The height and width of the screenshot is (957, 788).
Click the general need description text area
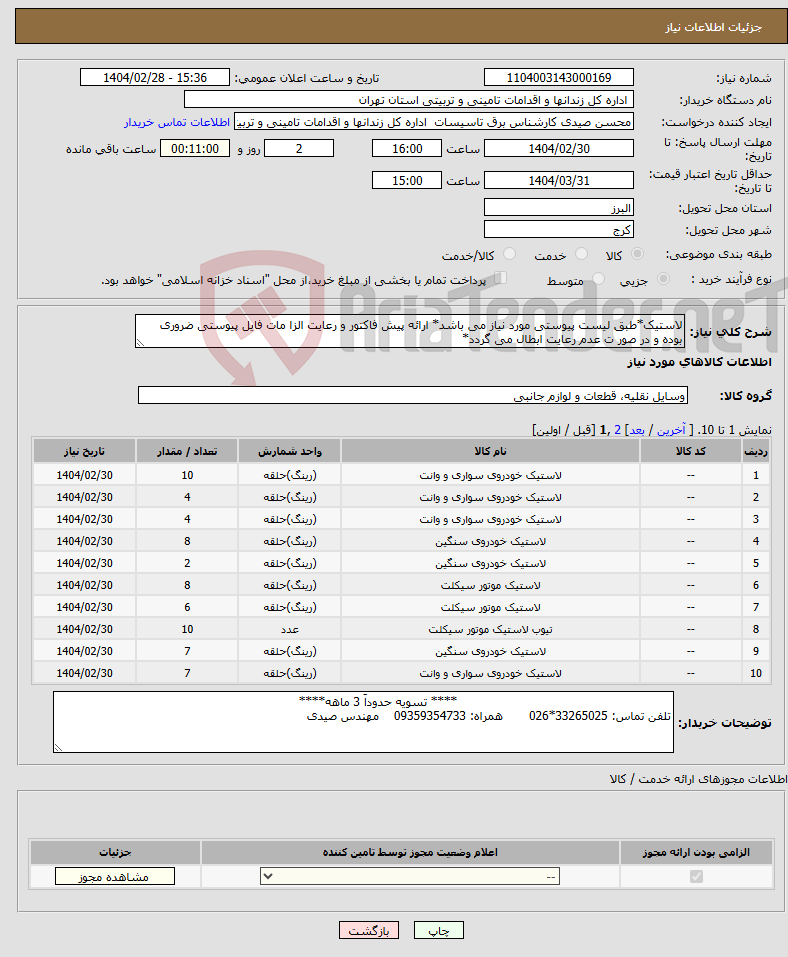tap(410, 331)
